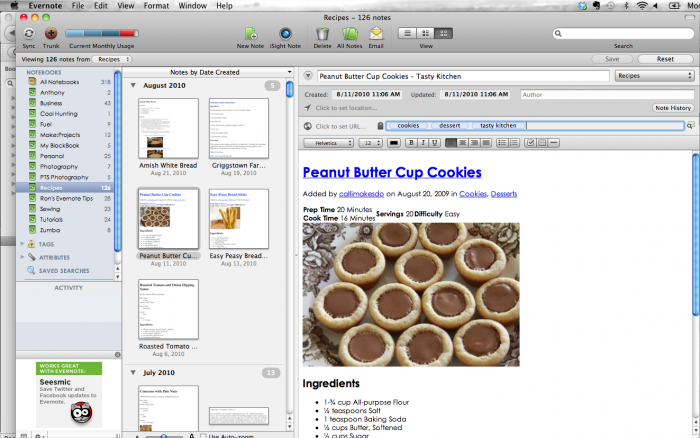The width and height of the screenshot is (700, 438).
Task: Click the Save button
Action: [612, 59]
